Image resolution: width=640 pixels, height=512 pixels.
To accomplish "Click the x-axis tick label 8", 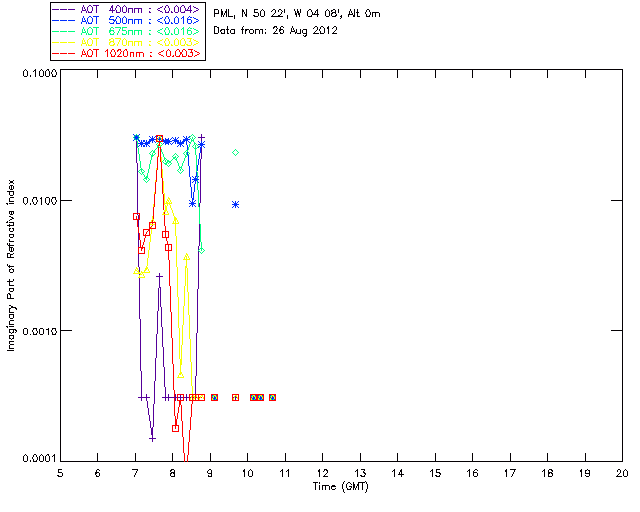I will [x=173, y=473].
